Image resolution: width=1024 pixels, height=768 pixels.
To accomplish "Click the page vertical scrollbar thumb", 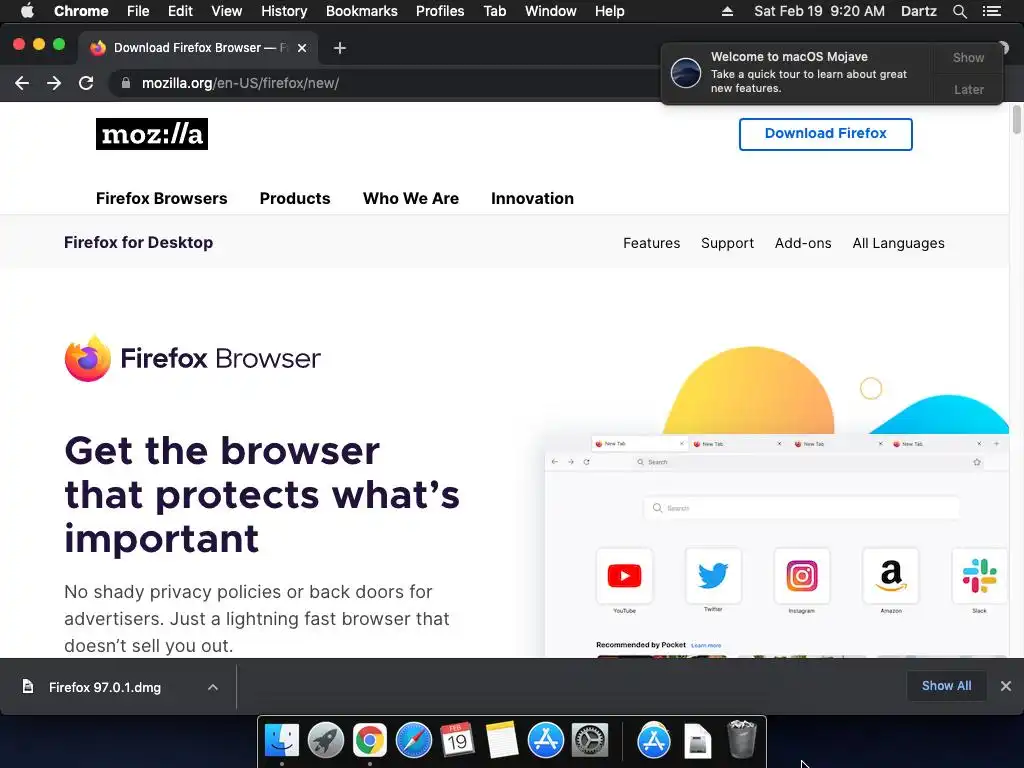I will (x=1016, y=120).
